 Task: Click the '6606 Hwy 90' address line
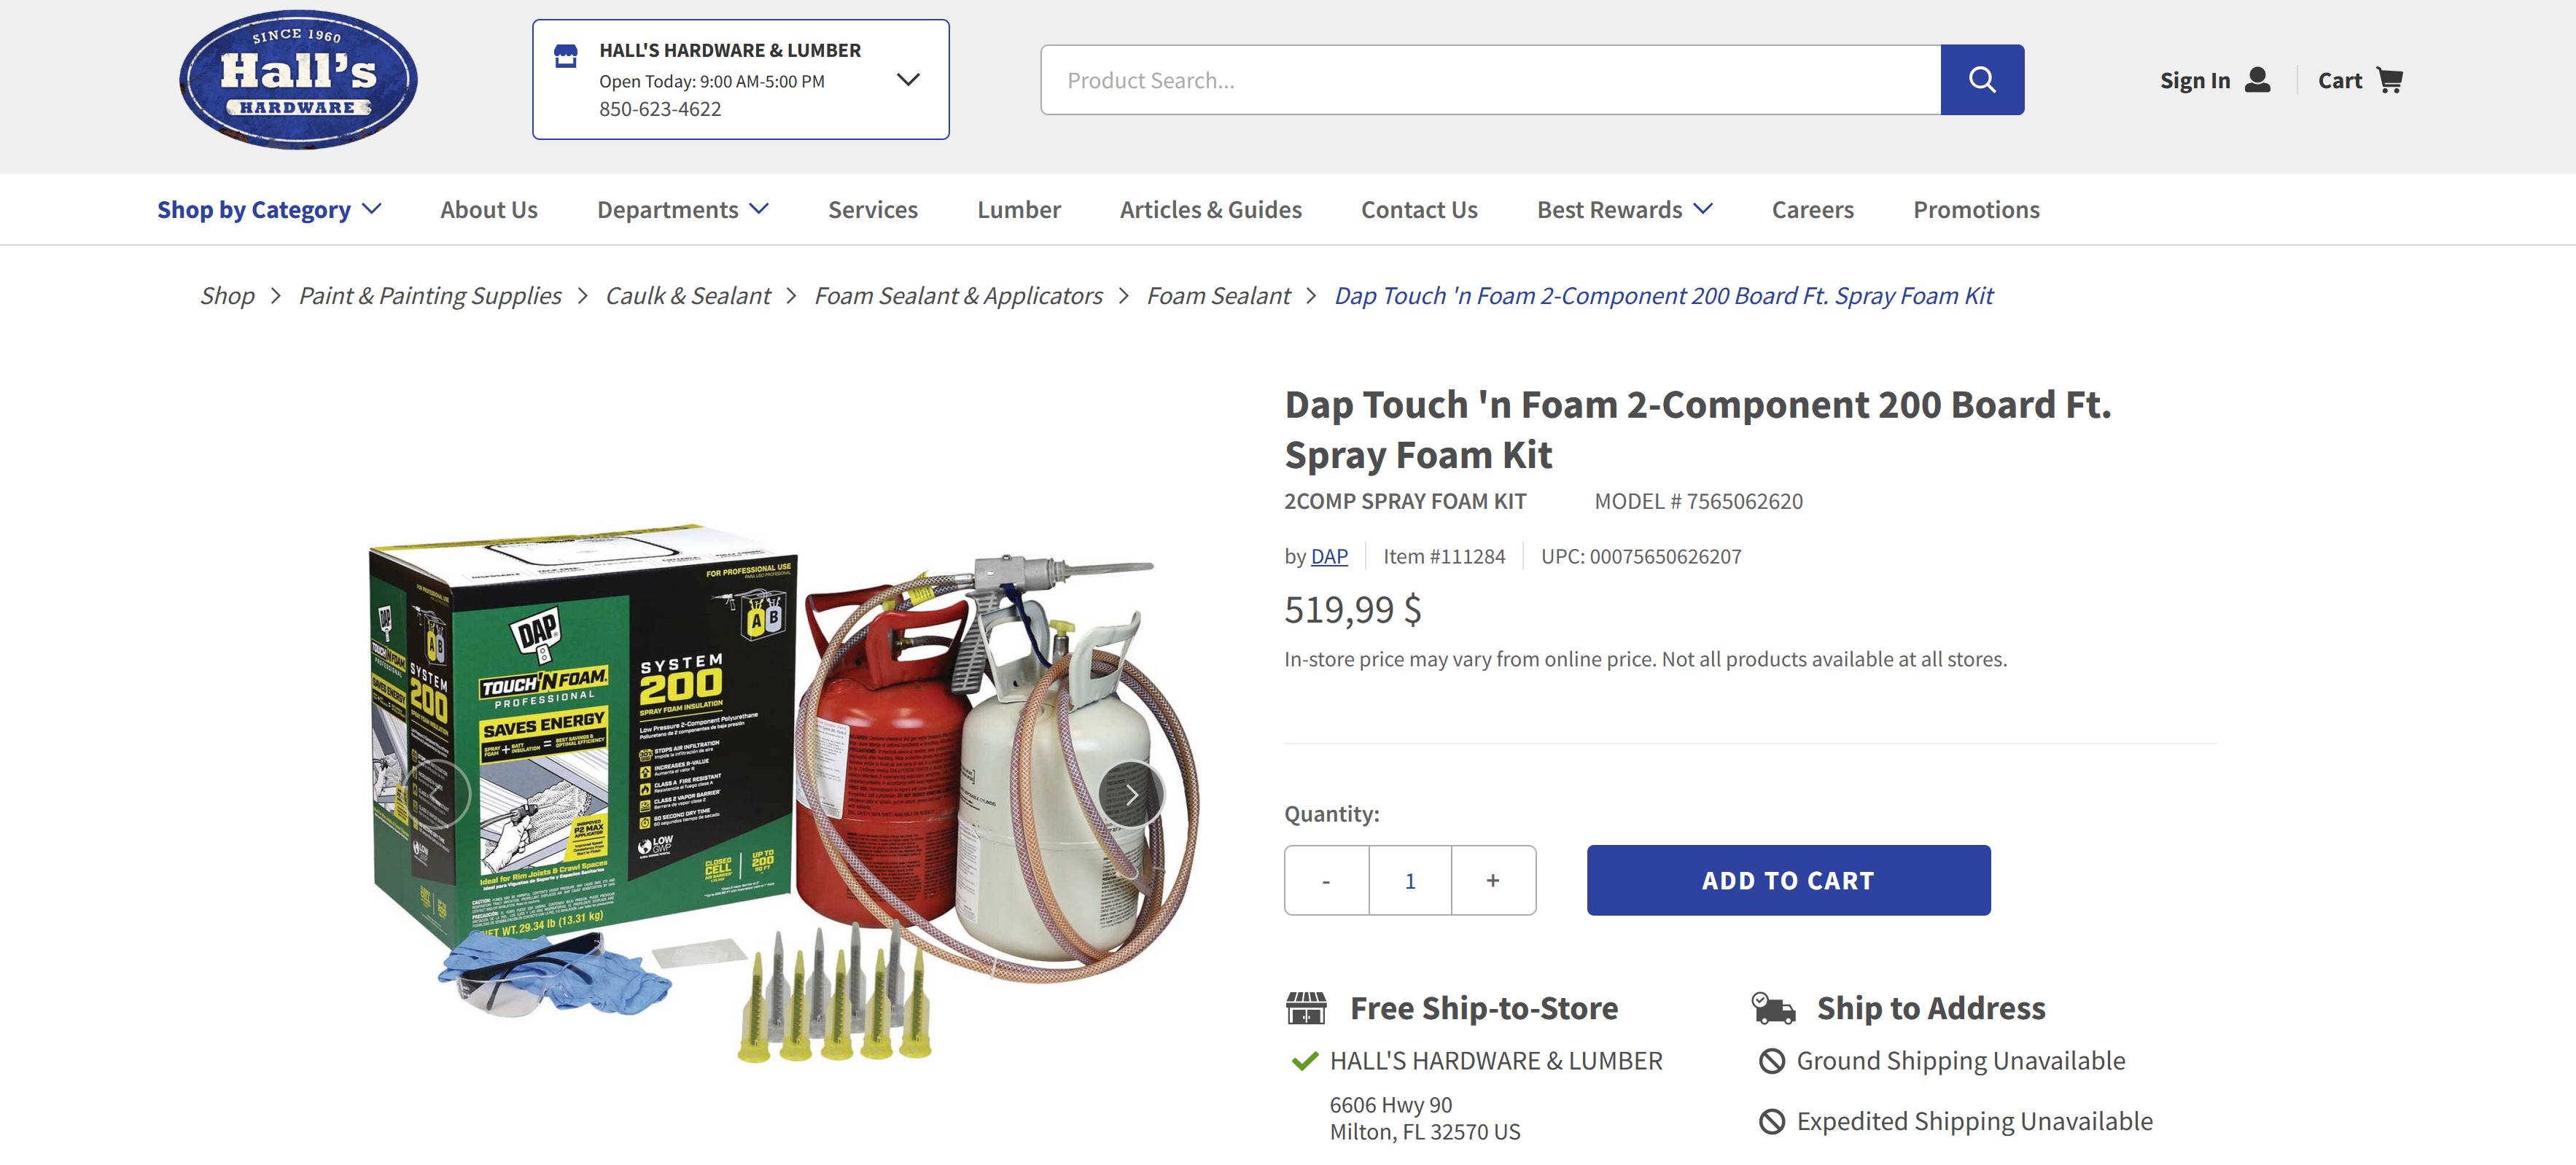pos(1391,1105)
